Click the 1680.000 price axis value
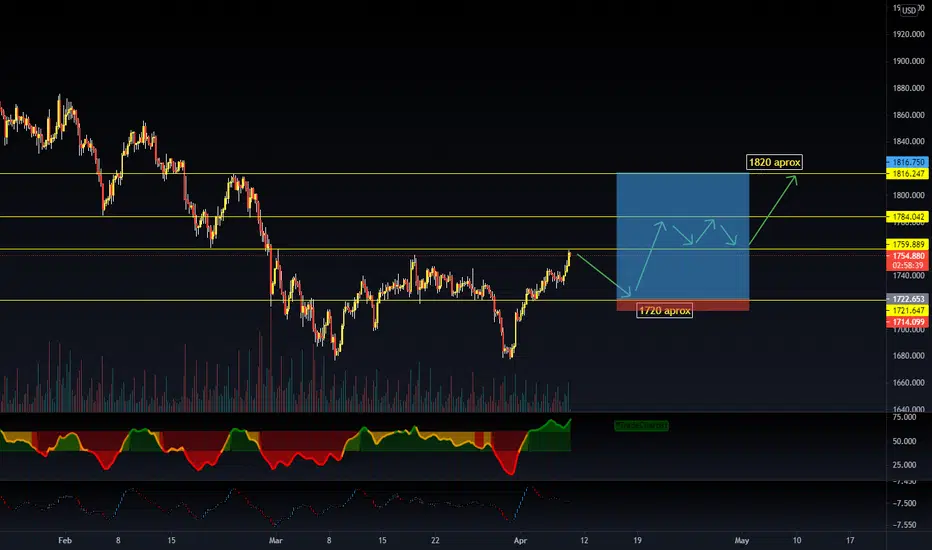The image size is (932, 550). 908,356
